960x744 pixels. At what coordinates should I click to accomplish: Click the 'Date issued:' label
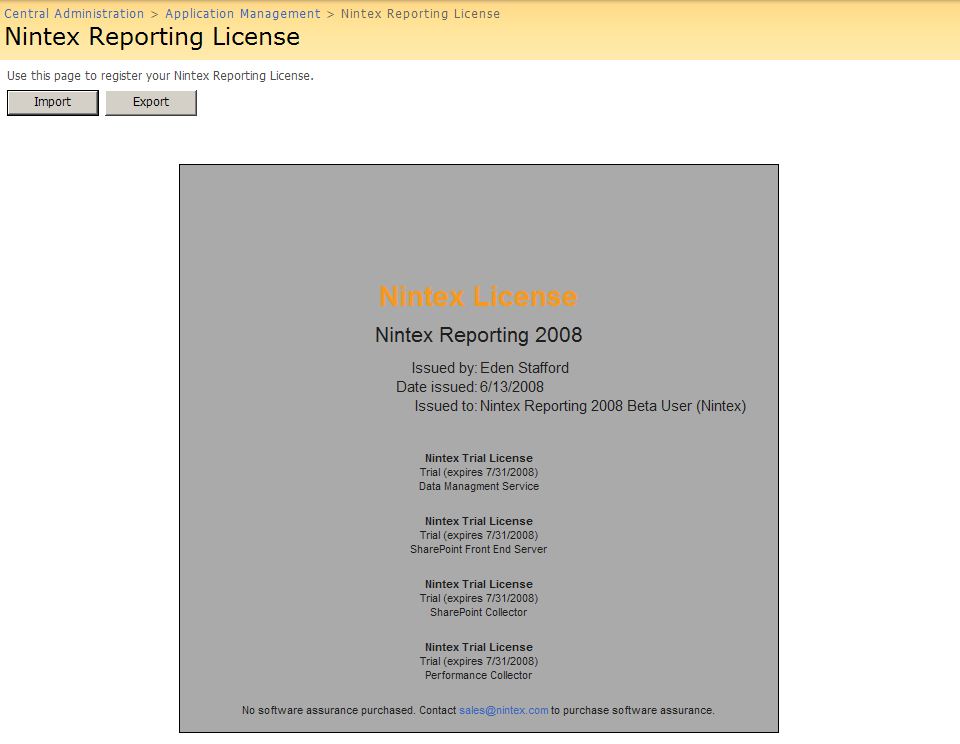click(436, 387)
